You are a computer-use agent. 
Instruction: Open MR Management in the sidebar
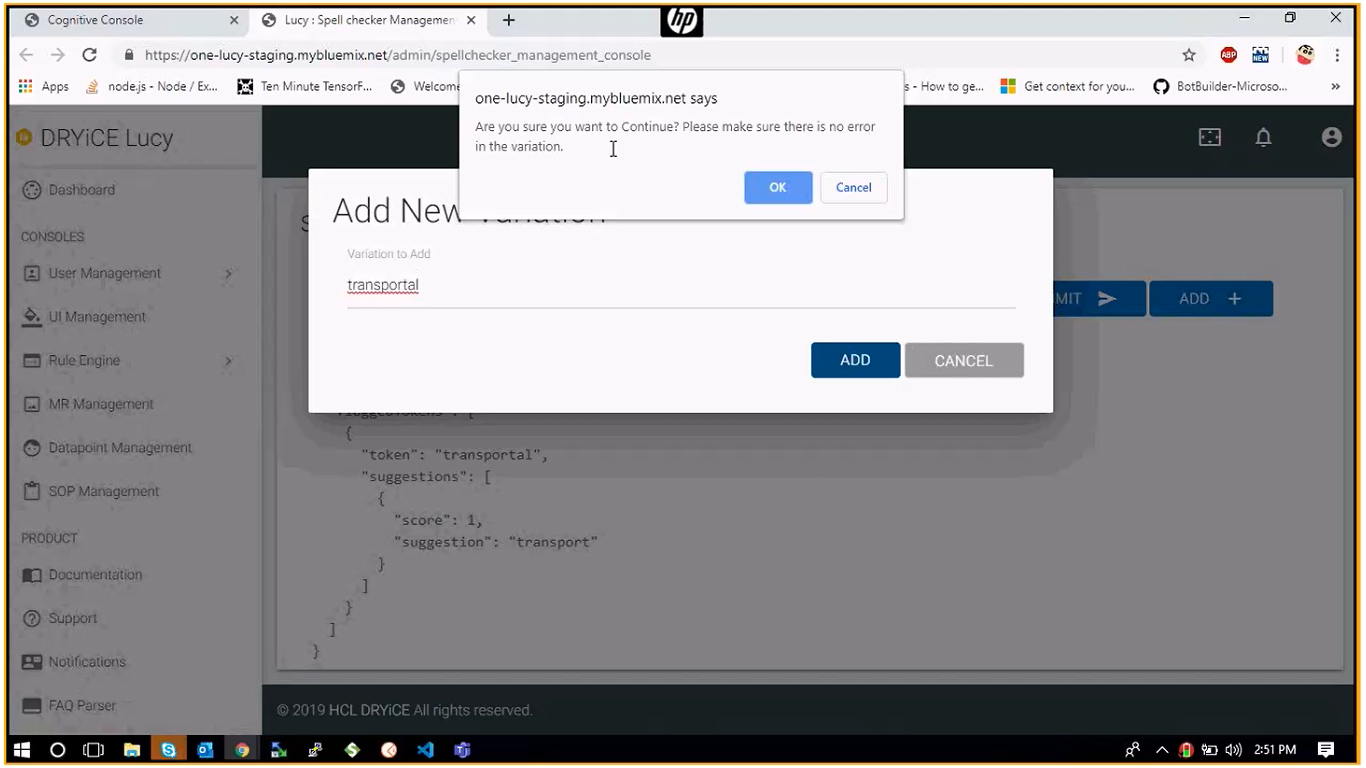point(101,404)
